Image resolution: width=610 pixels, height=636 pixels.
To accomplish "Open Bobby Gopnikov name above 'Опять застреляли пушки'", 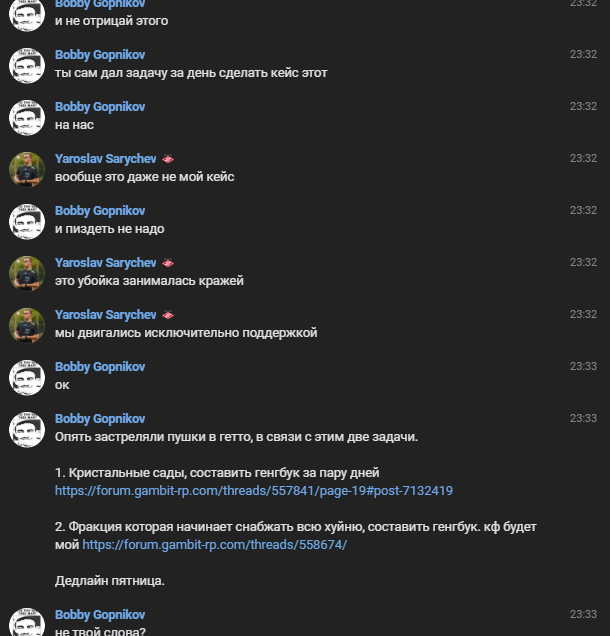I will pyautogui.click(x=100, y=419).
